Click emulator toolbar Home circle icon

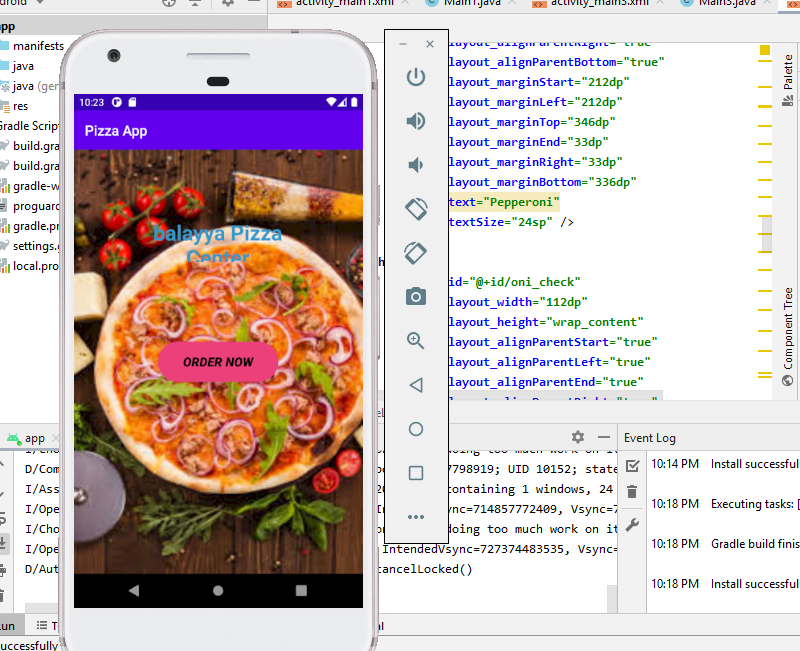click(416, 429)
